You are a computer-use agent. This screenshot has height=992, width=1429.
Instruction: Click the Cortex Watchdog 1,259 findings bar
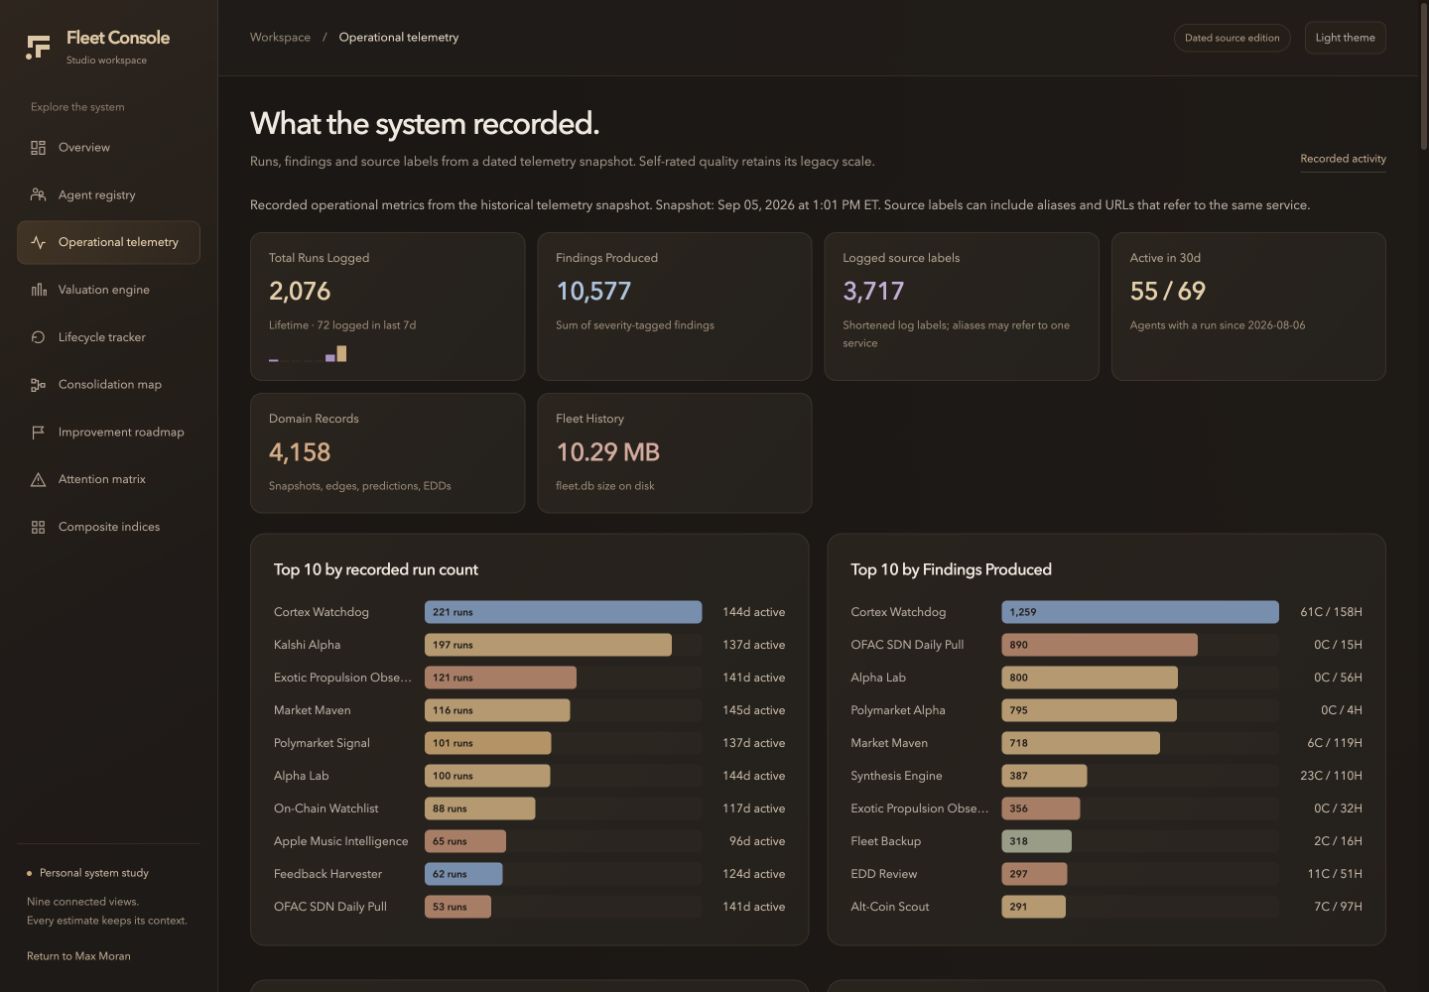click(1140, 612)
